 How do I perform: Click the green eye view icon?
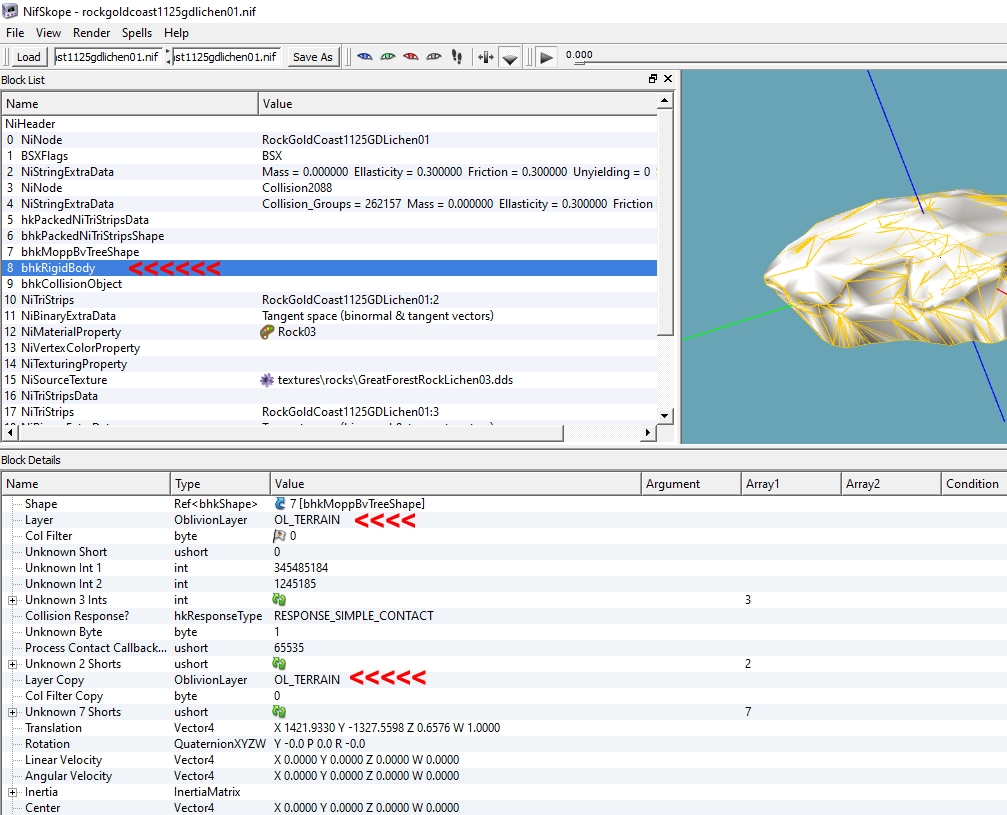[388, 57]
